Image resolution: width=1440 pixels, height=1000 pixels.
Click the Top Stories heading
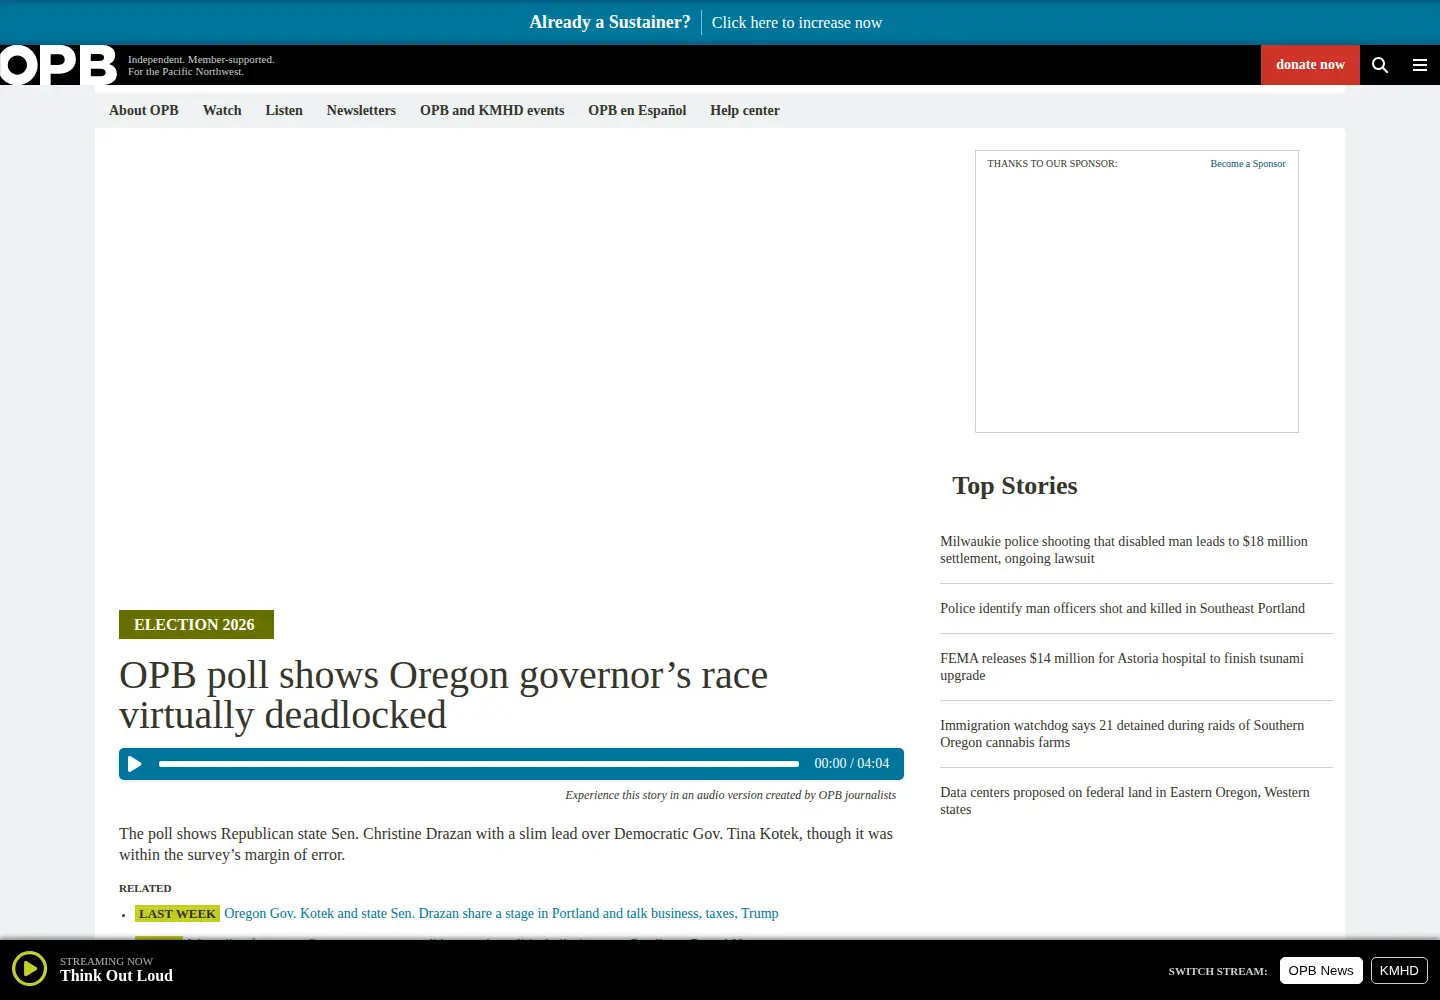point(1015,486)
